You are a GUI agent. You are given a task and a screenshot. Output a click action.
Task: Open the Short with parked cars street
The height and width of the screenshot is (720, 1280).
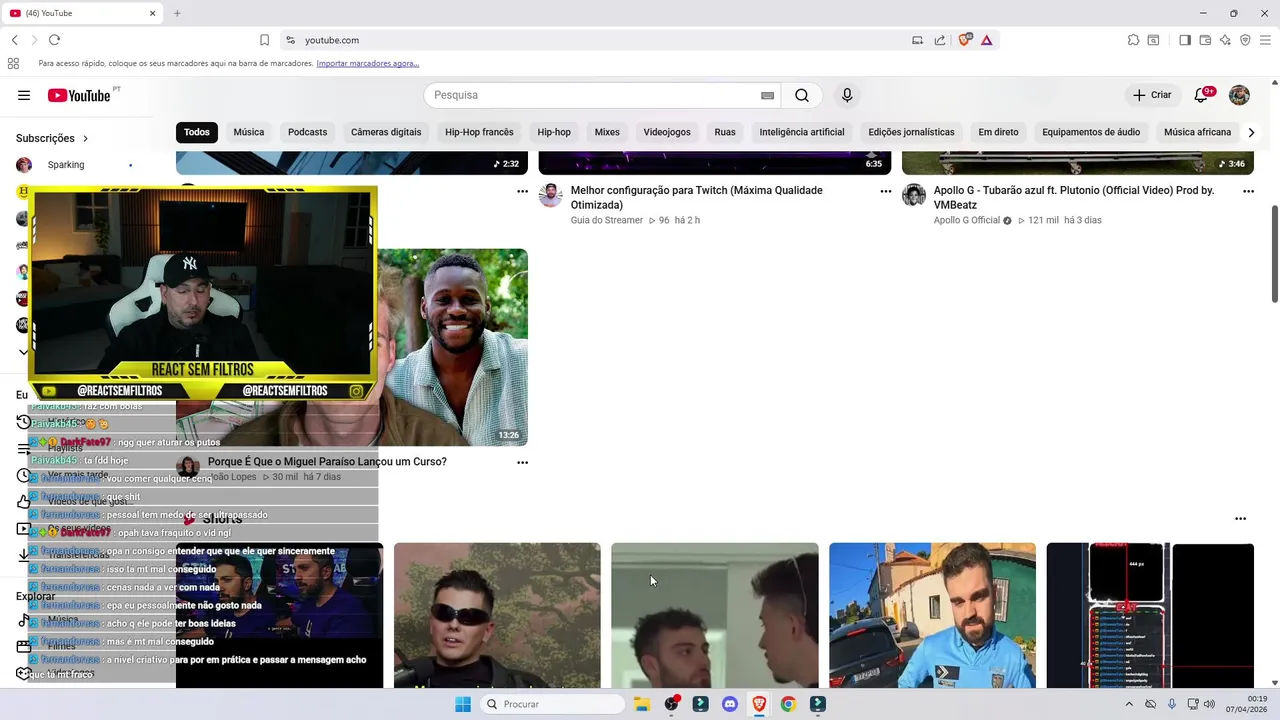tap(932, 615)
